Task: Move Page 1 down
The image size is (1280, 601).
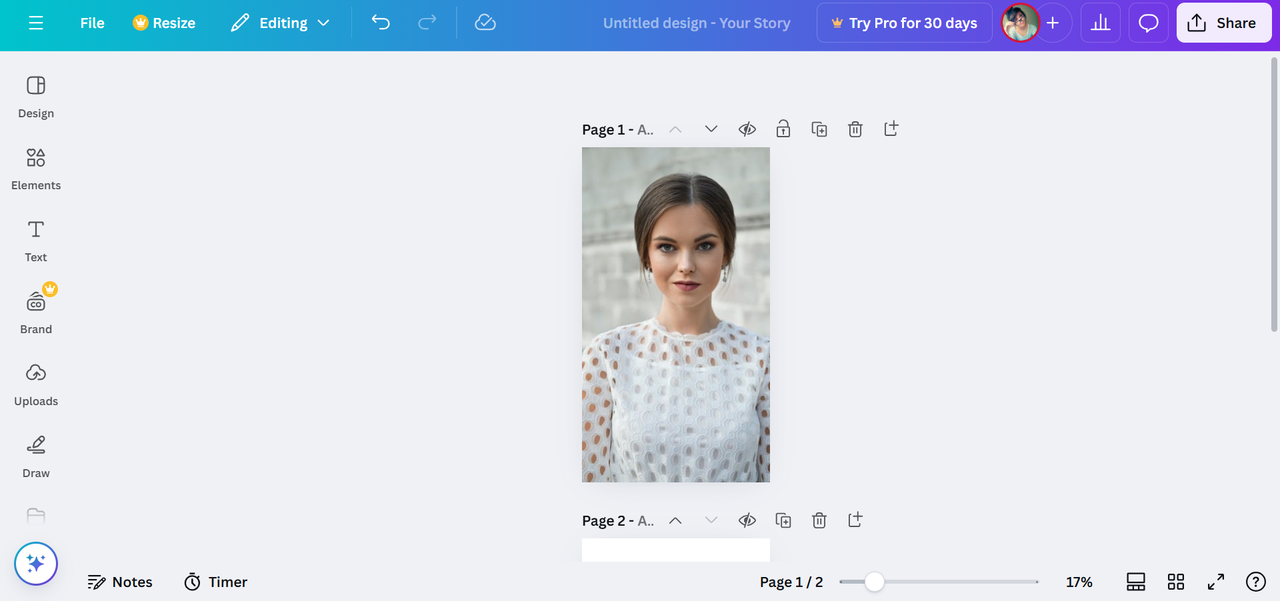Action: [711, 129]
